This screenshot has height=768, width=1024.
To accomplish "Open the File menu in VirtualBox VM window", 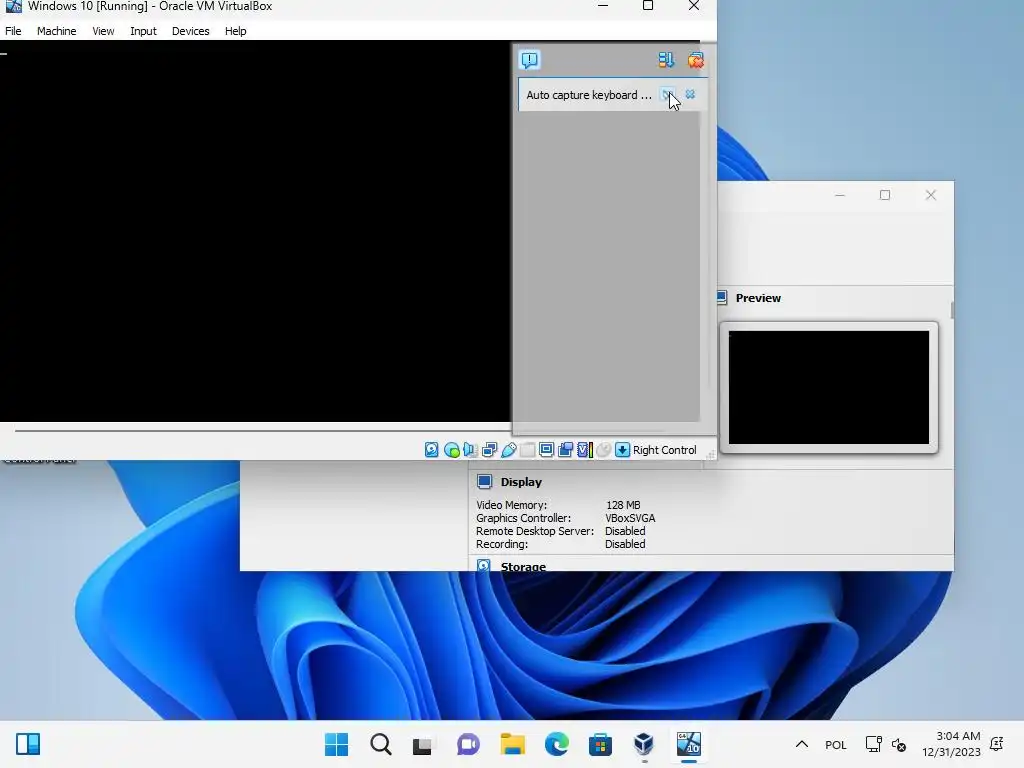I will tap(13, 31).
